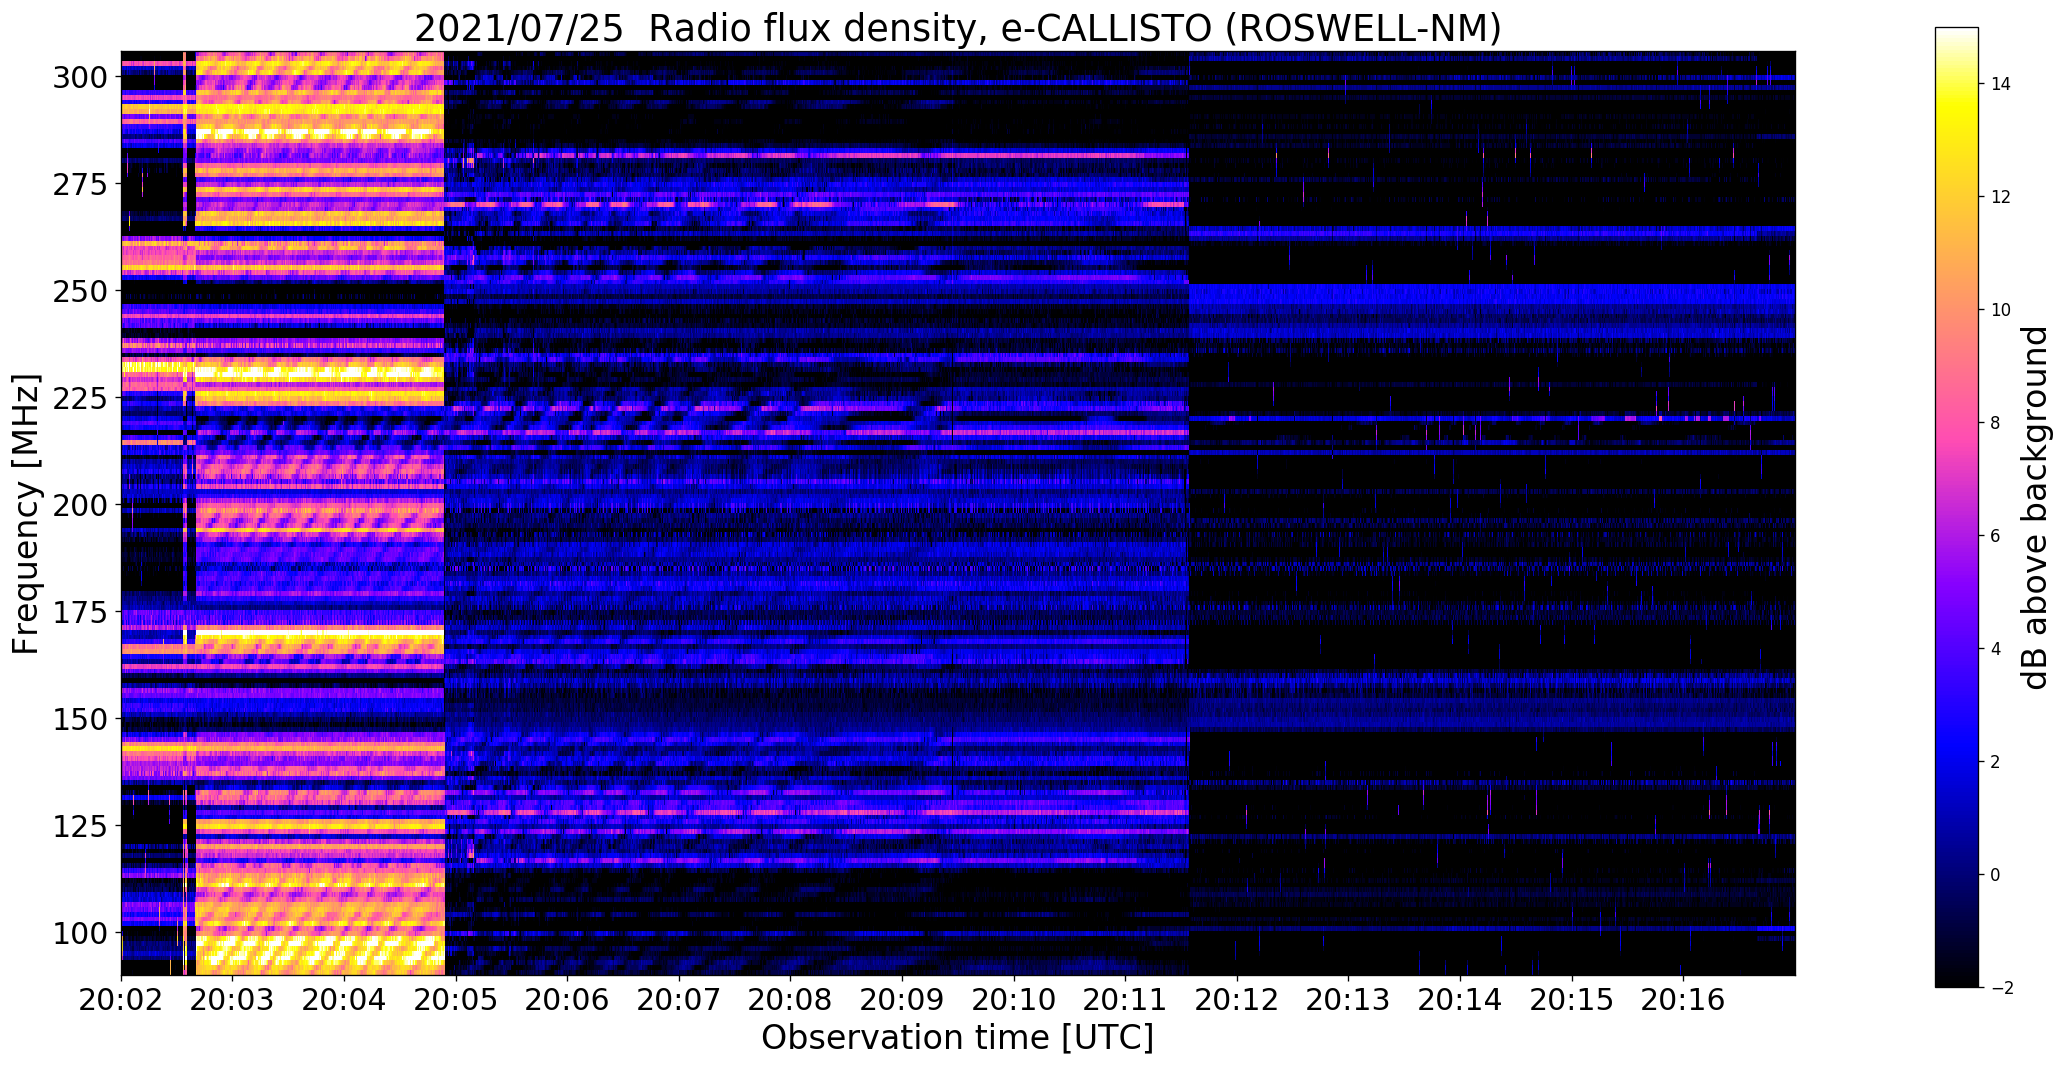The height and width of the screenshot is (1067, 2066).
Task: Select the 175 MHz frequency tick label
Action: 80,612
